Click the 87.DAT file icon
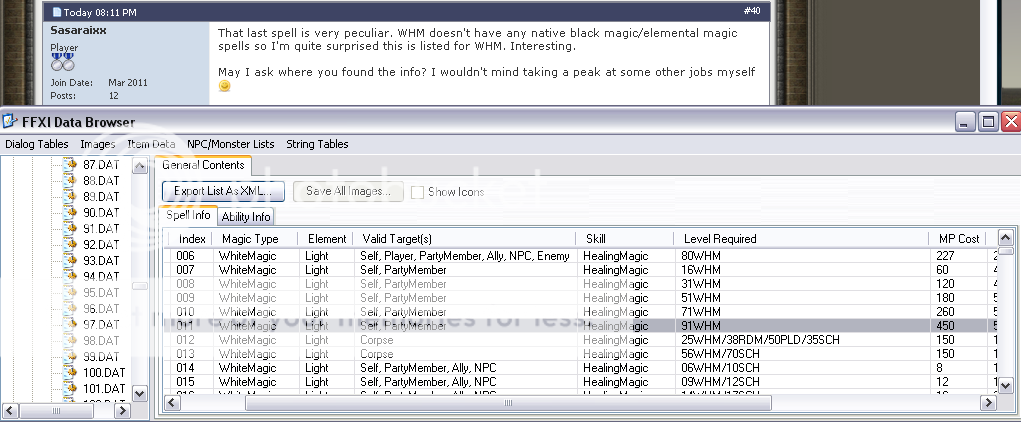This screenshot has height=422, width=1021. [x=70, y=165]
